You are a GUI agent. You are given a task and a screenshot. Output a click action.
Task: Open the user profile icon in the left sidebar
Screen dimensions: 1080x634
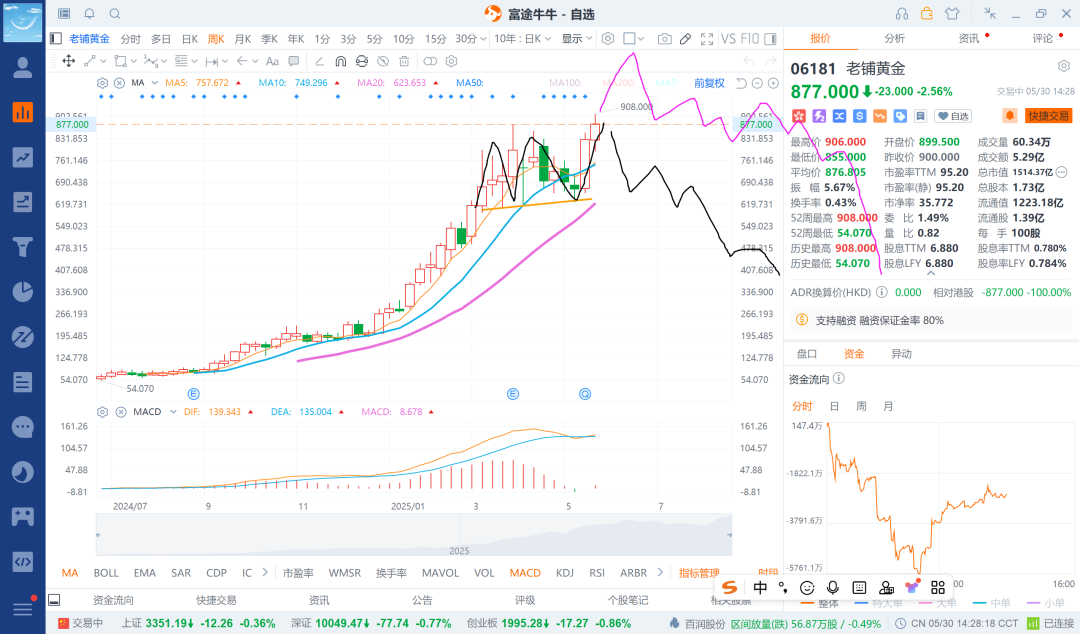click(x=23, y=68)
